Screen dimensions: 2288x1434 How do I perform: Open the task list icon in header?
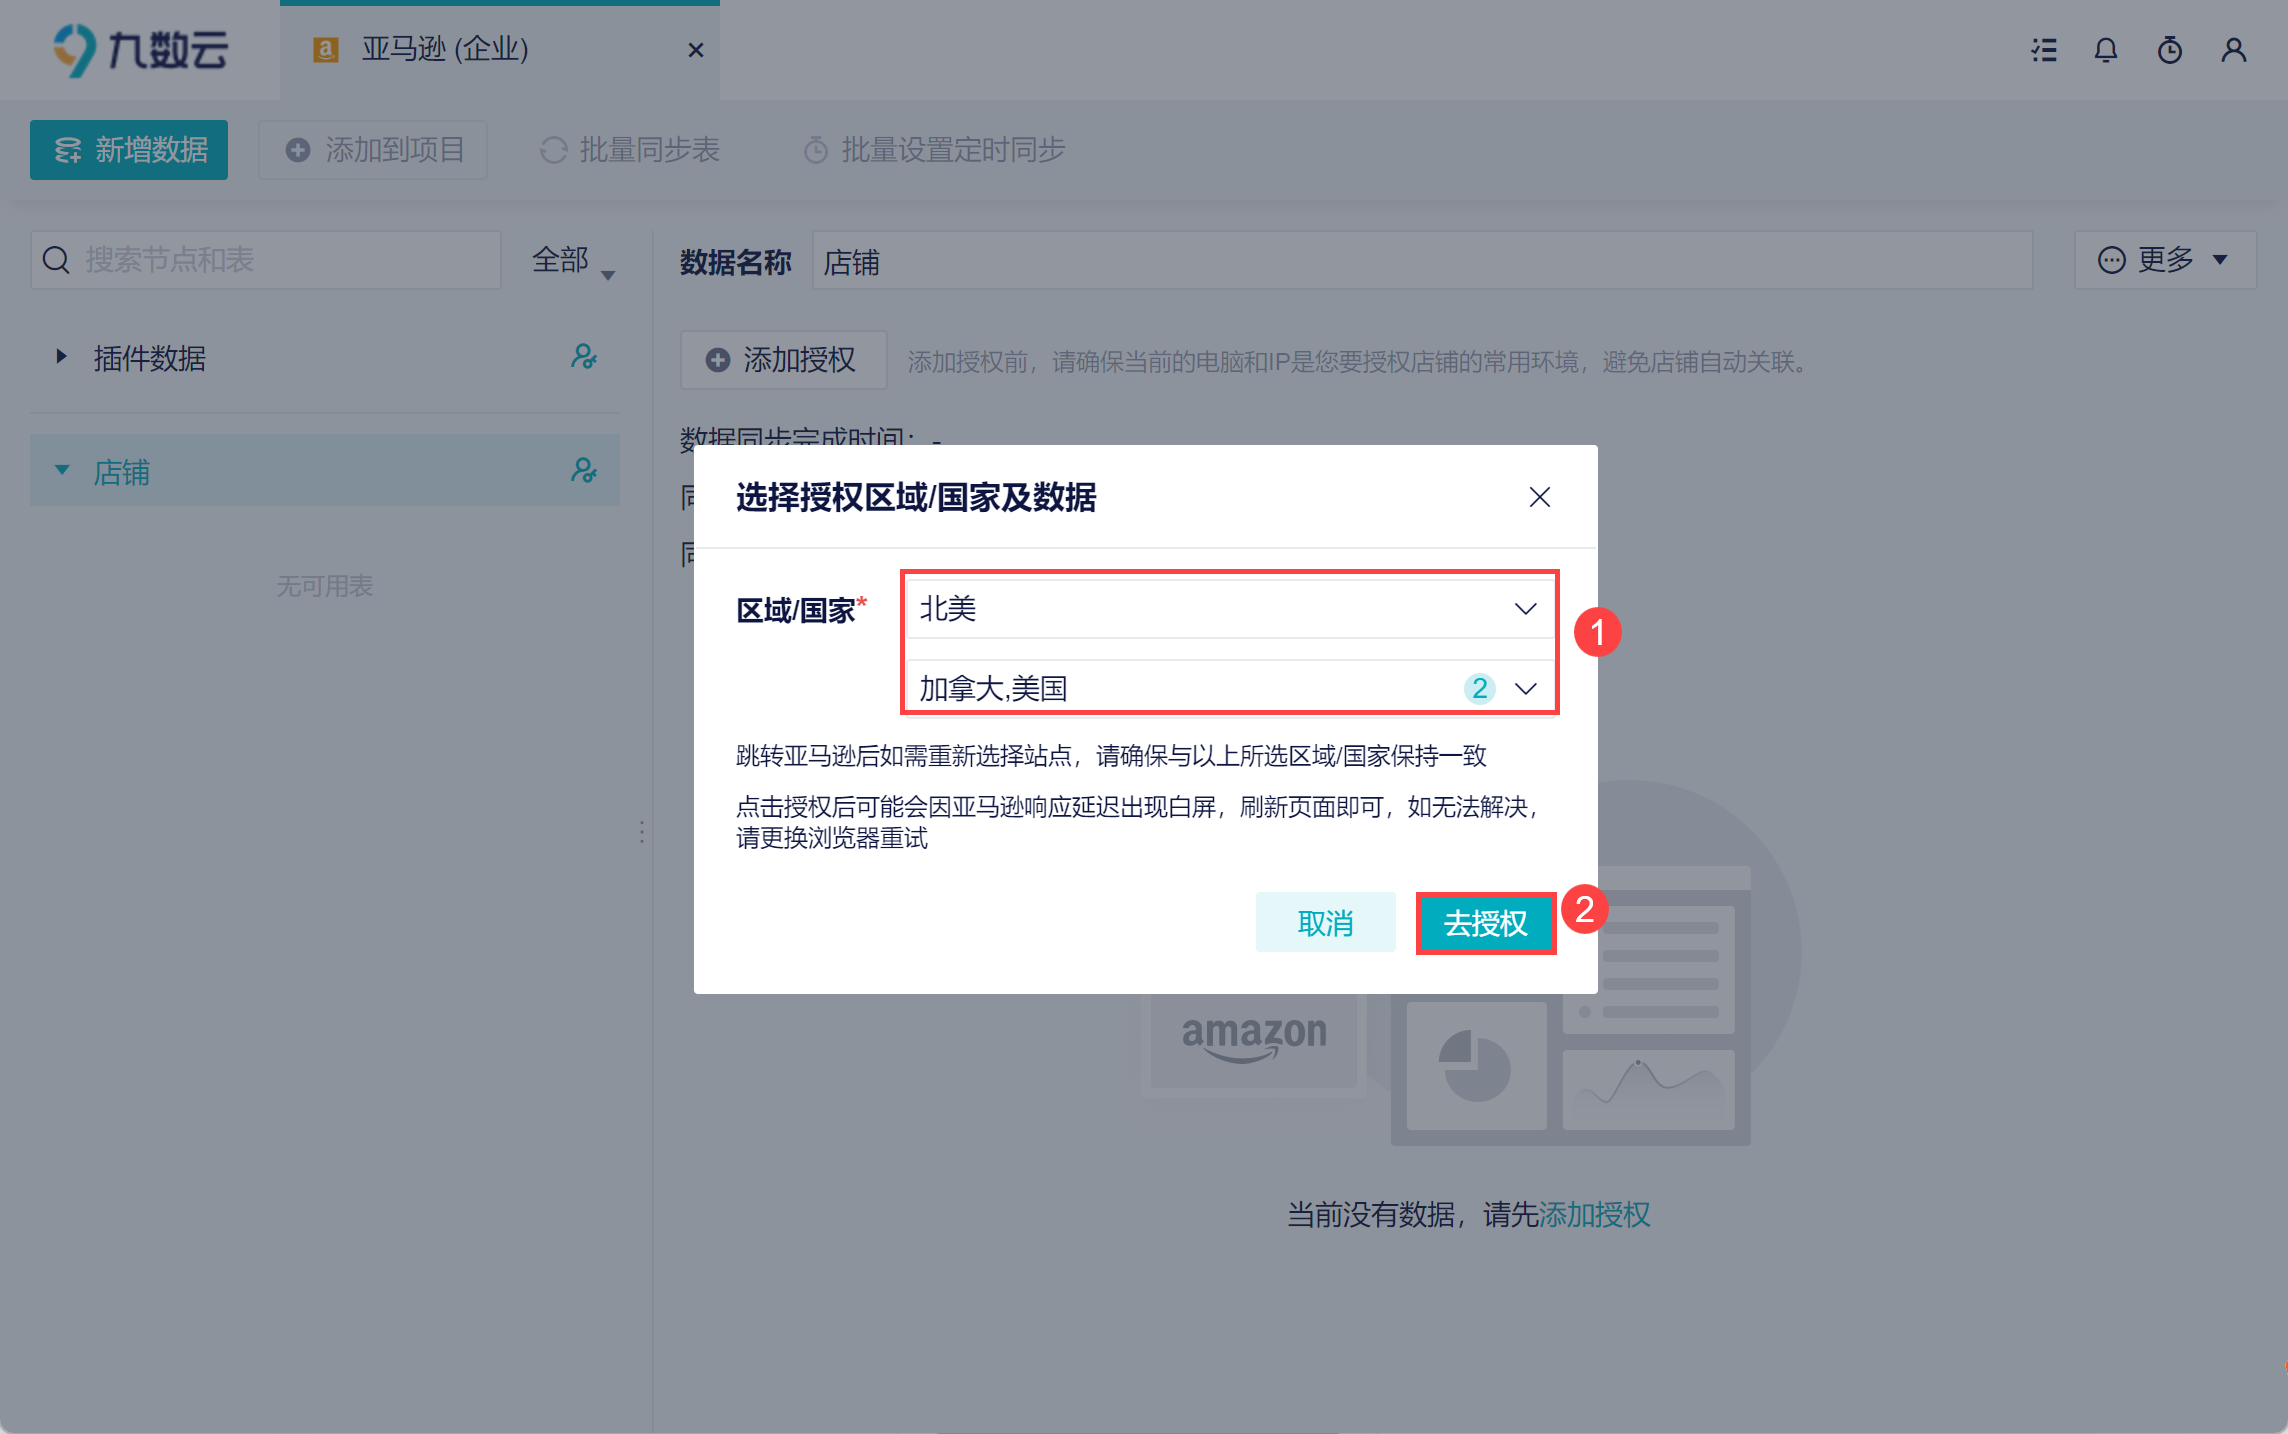tap(2044, 50)
